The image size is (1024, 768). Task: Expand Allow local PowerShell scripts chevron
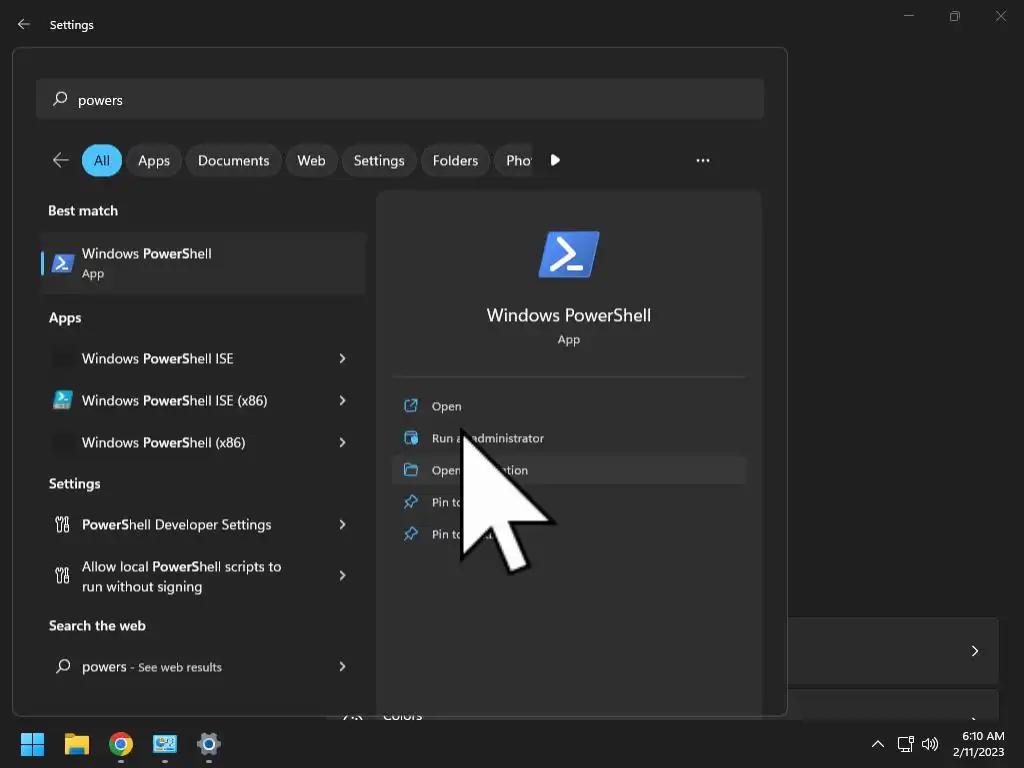pos(342,575)
